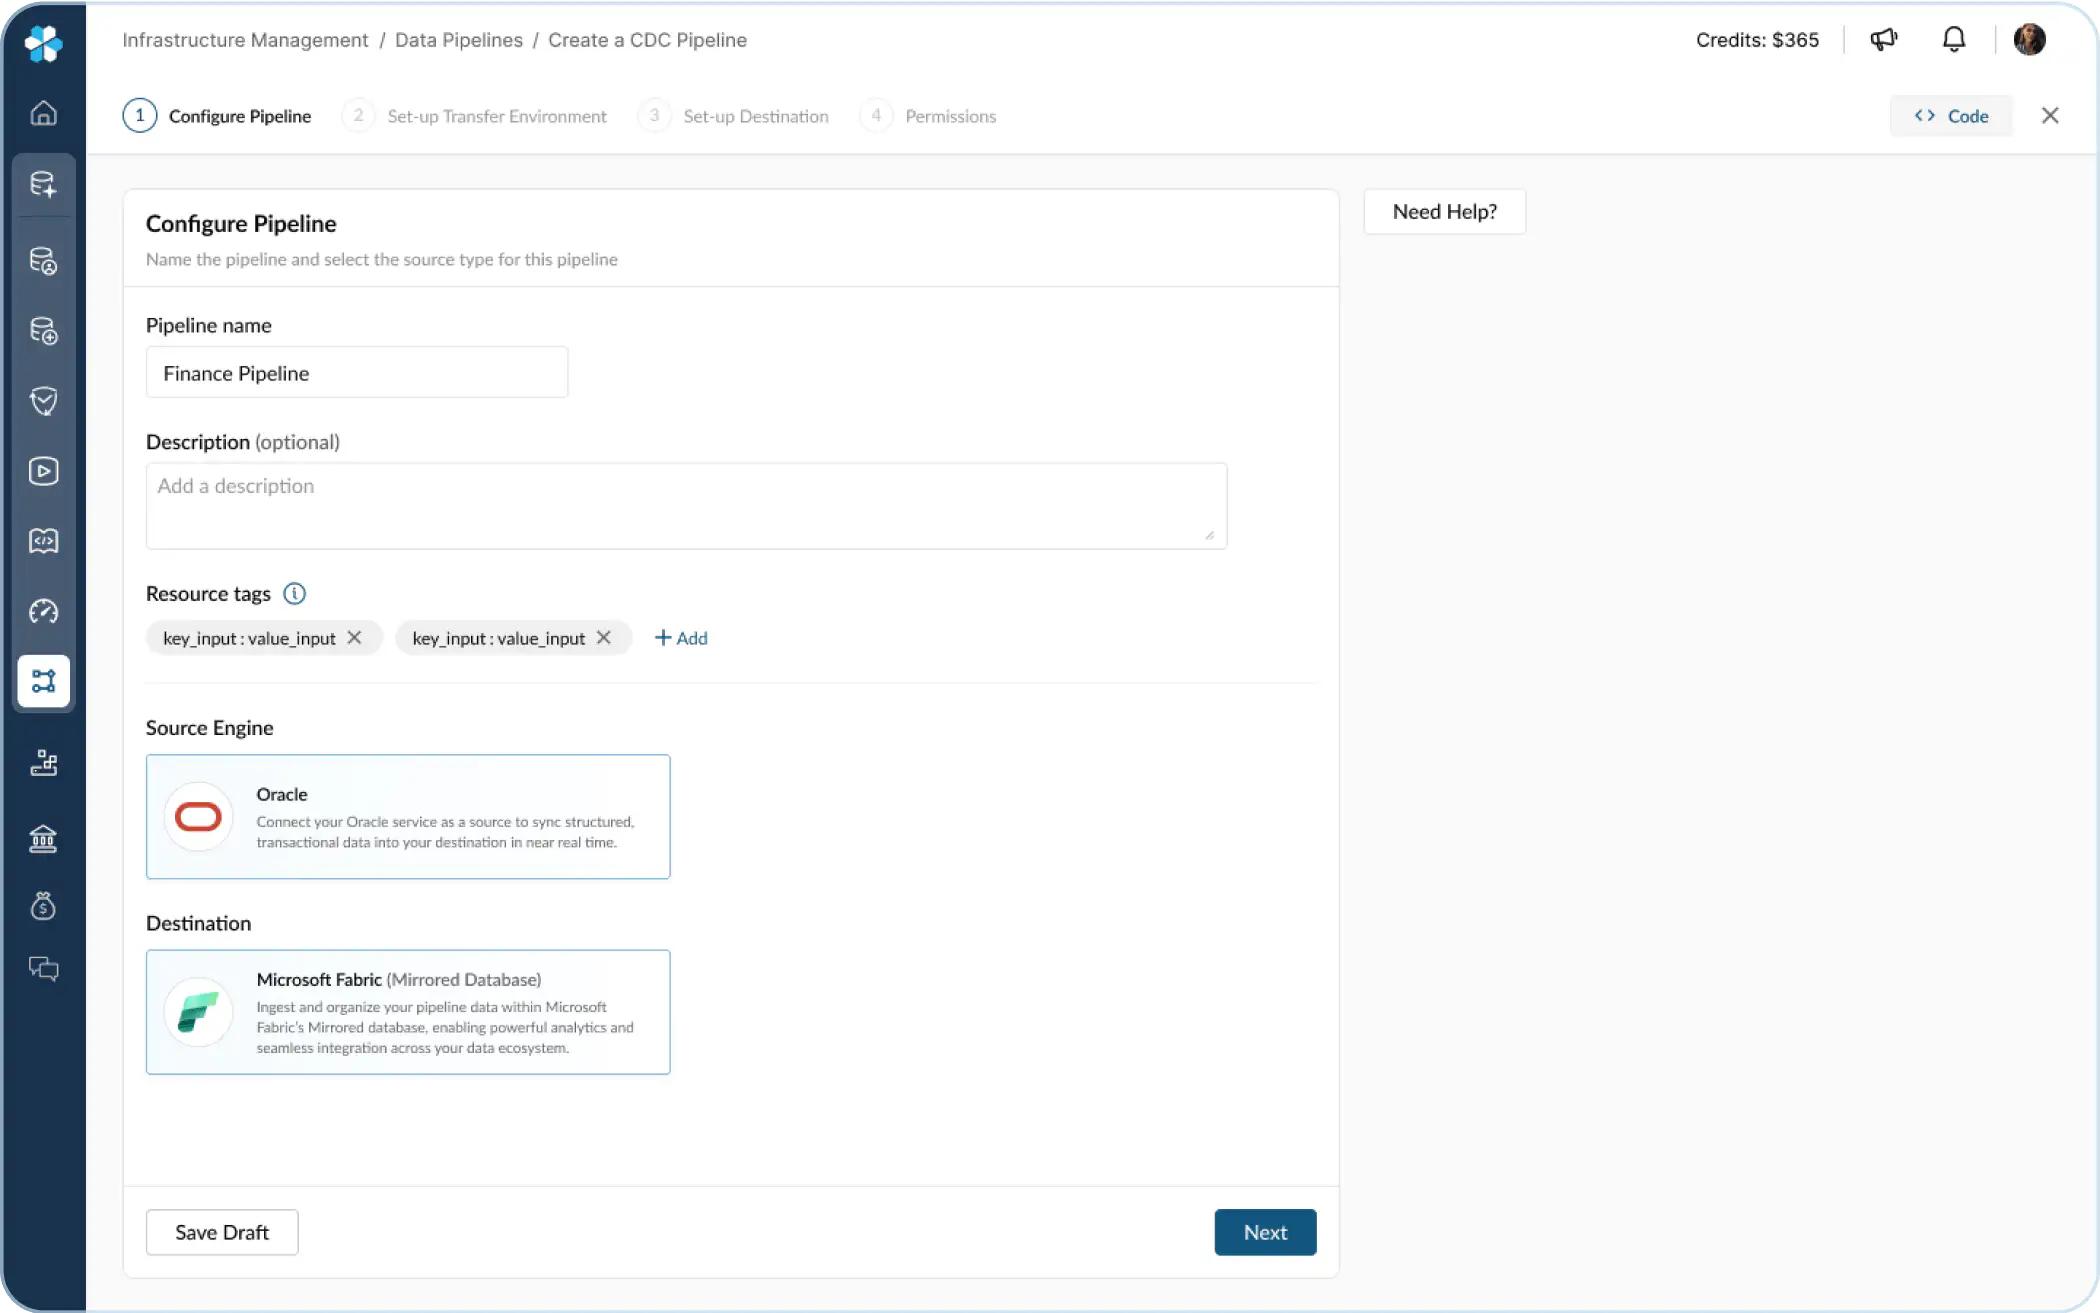Click the Description text area
The height and width of the screenshot is (1313, 2100).
686,506
